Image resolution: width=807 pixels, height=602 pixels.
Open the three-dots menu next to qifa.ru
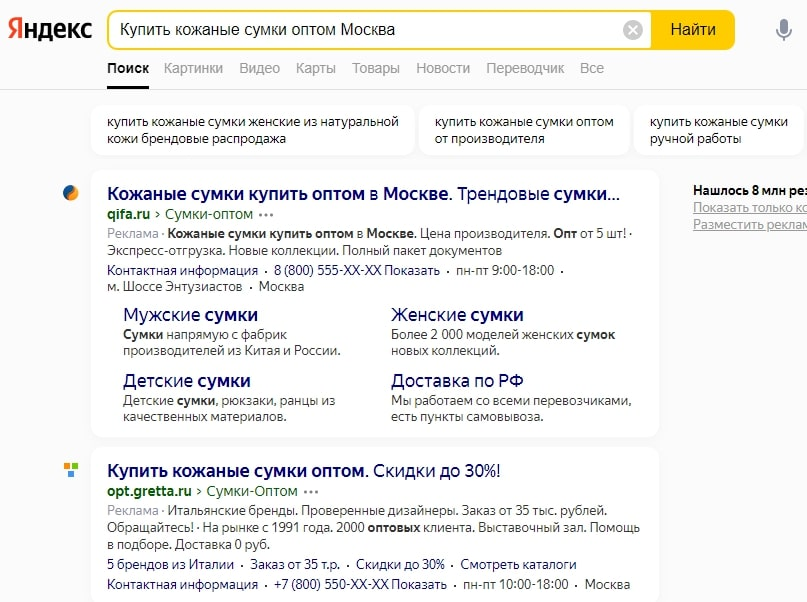point(266,215)
